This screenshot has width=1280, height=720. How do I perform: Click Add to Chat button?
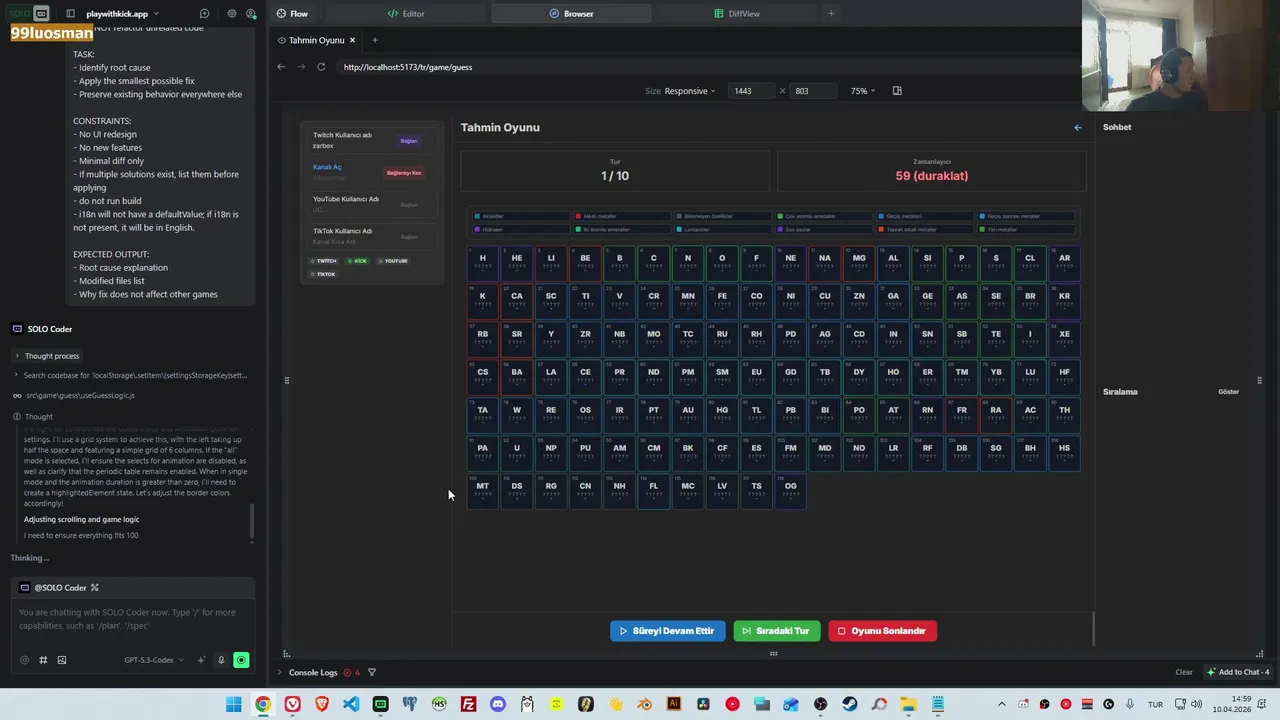point(1238,672)
